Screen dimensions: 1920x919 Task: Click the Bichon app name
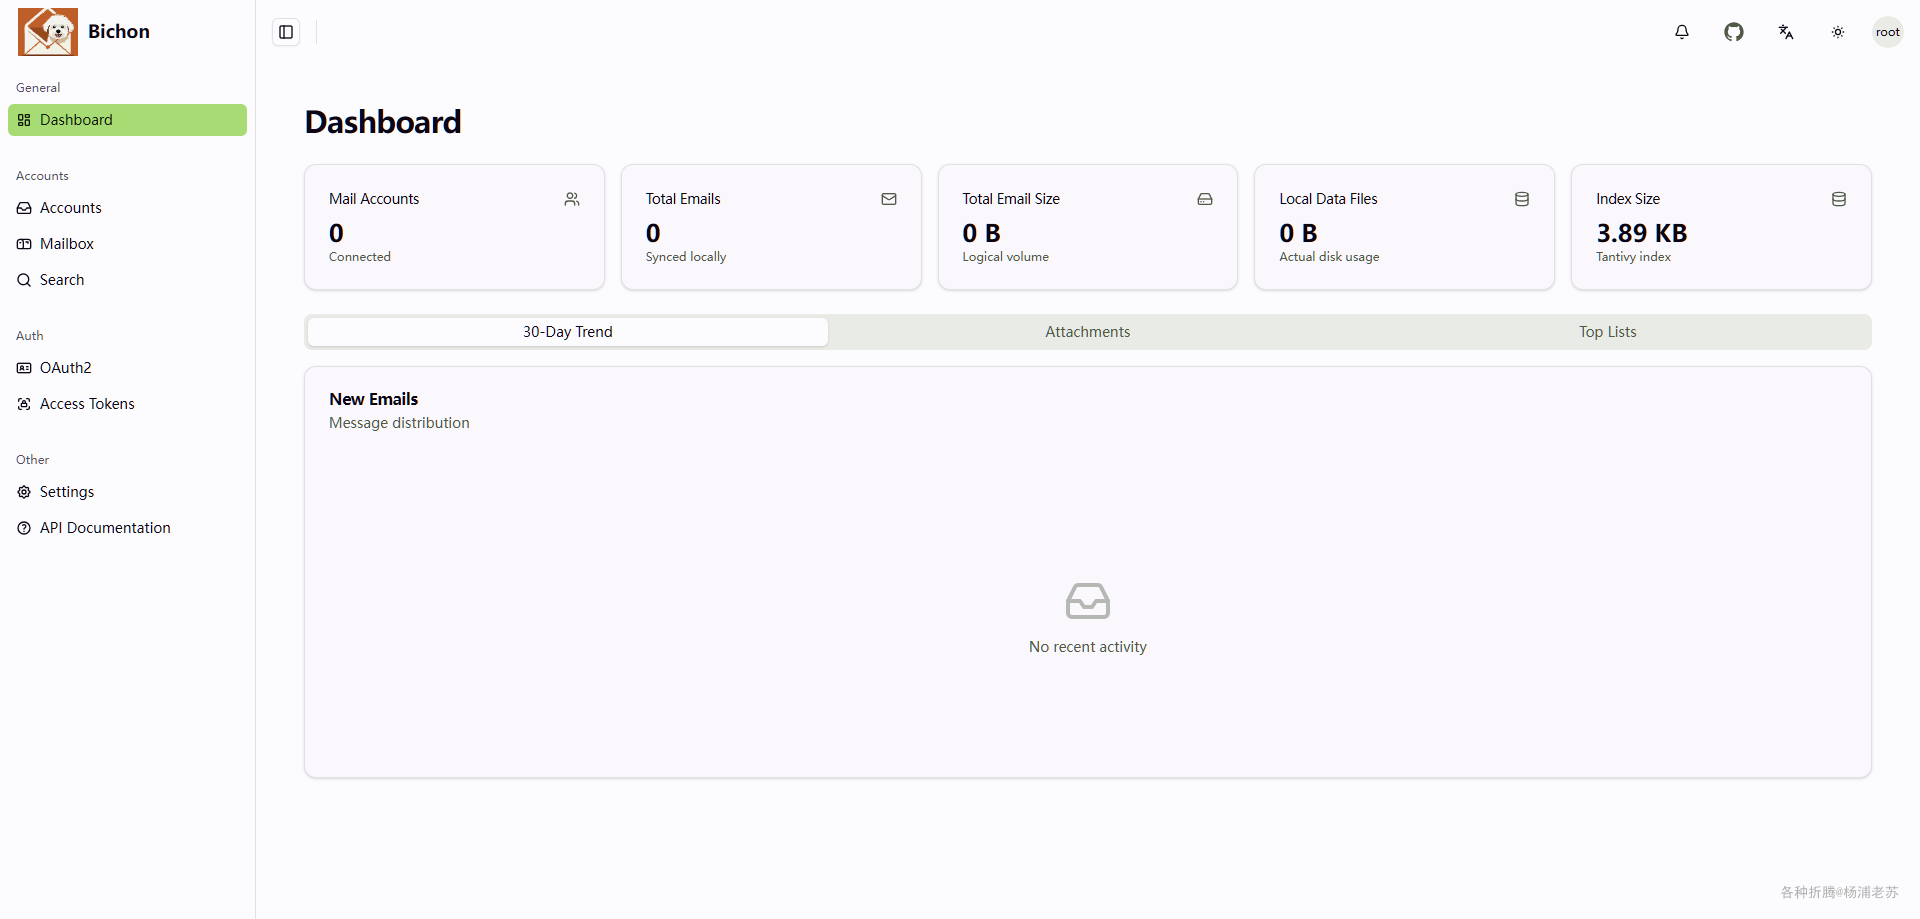119,31
